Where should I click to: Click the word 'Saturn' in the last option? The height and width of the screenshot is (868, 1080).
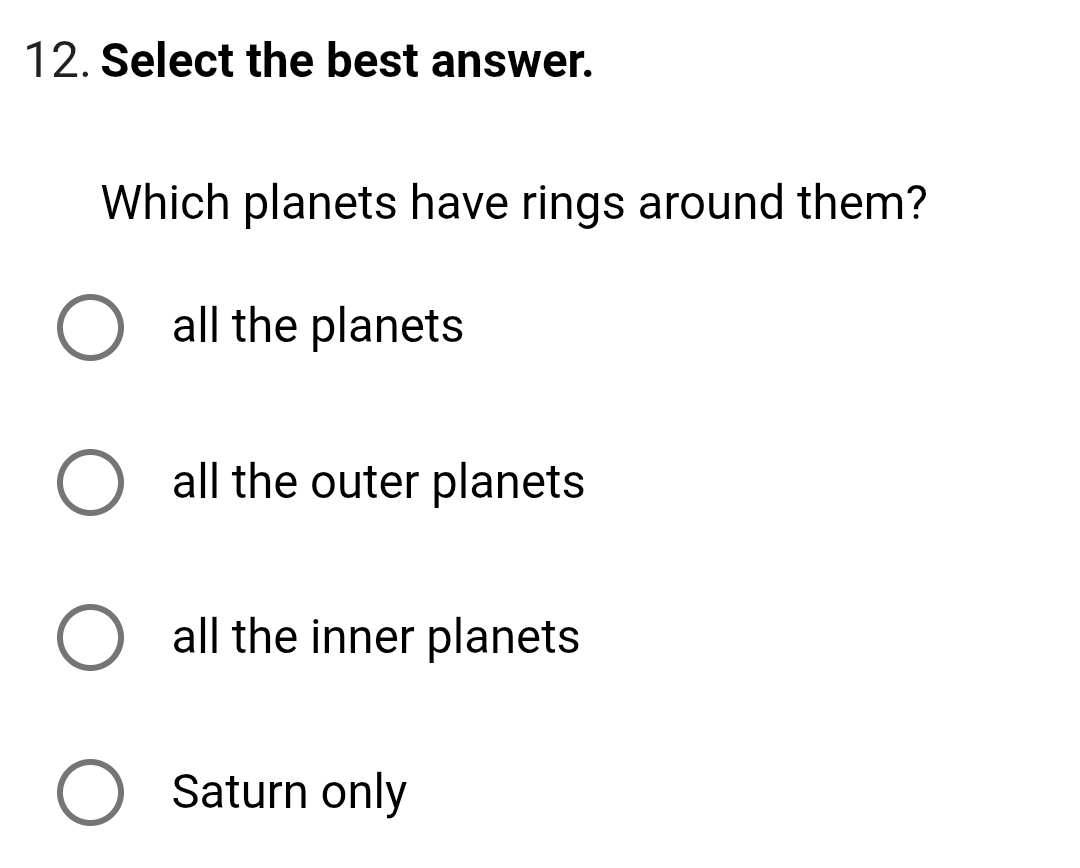(241, 792)
